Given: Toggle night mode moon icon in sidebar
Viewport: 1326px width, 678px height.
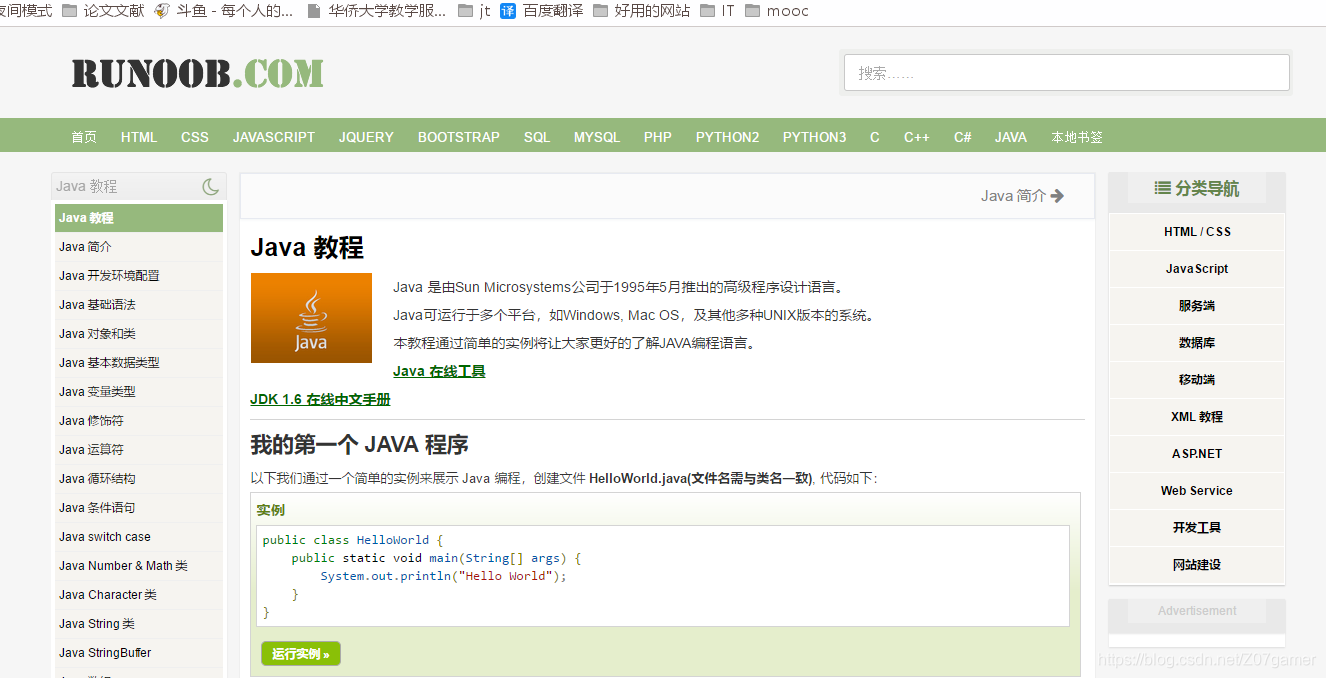Looking at the screenshot, I should (x=210, y=186).
